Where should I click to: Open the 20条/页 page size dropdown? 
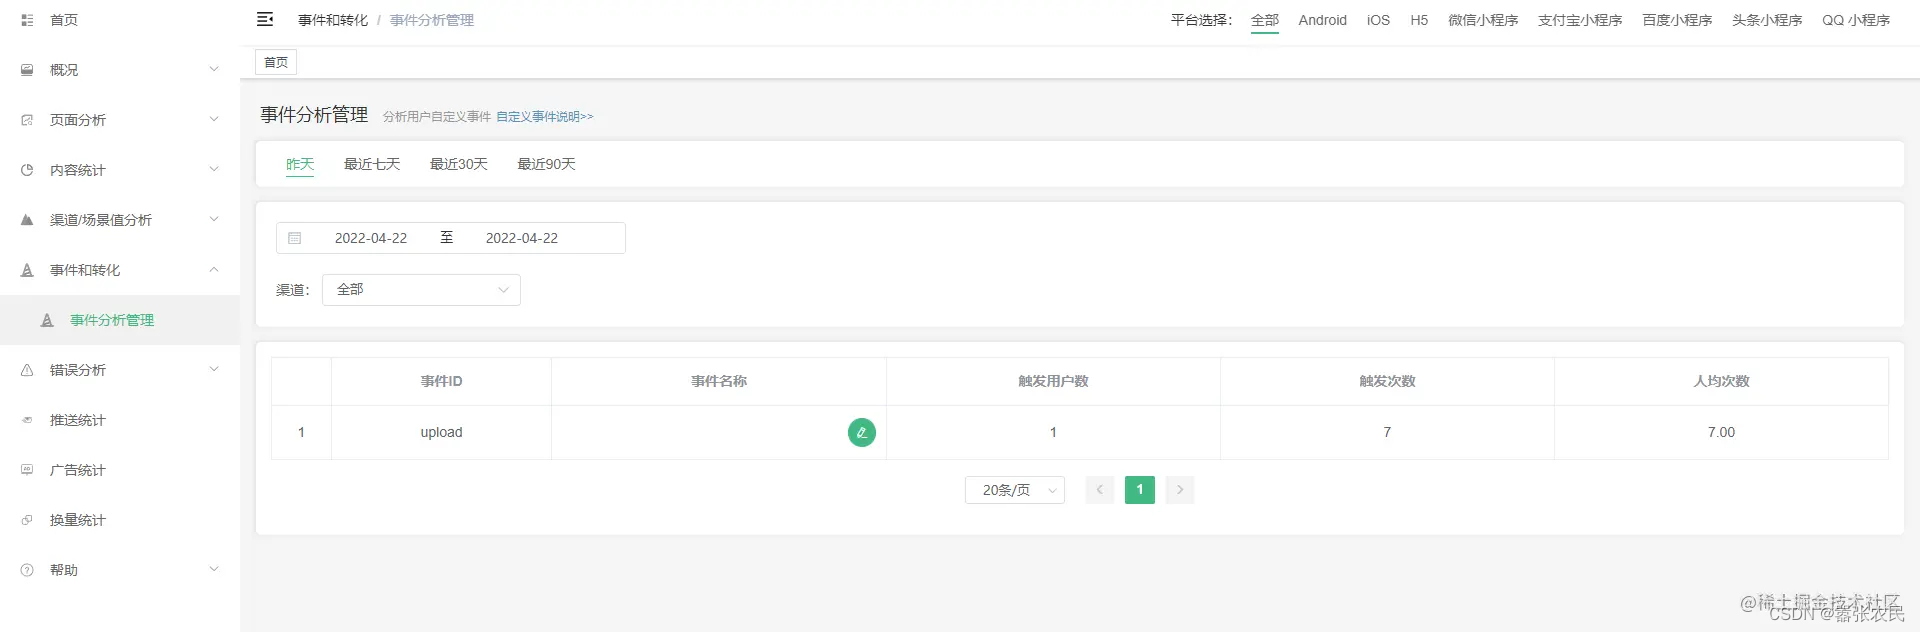[x=1015, y=490]
